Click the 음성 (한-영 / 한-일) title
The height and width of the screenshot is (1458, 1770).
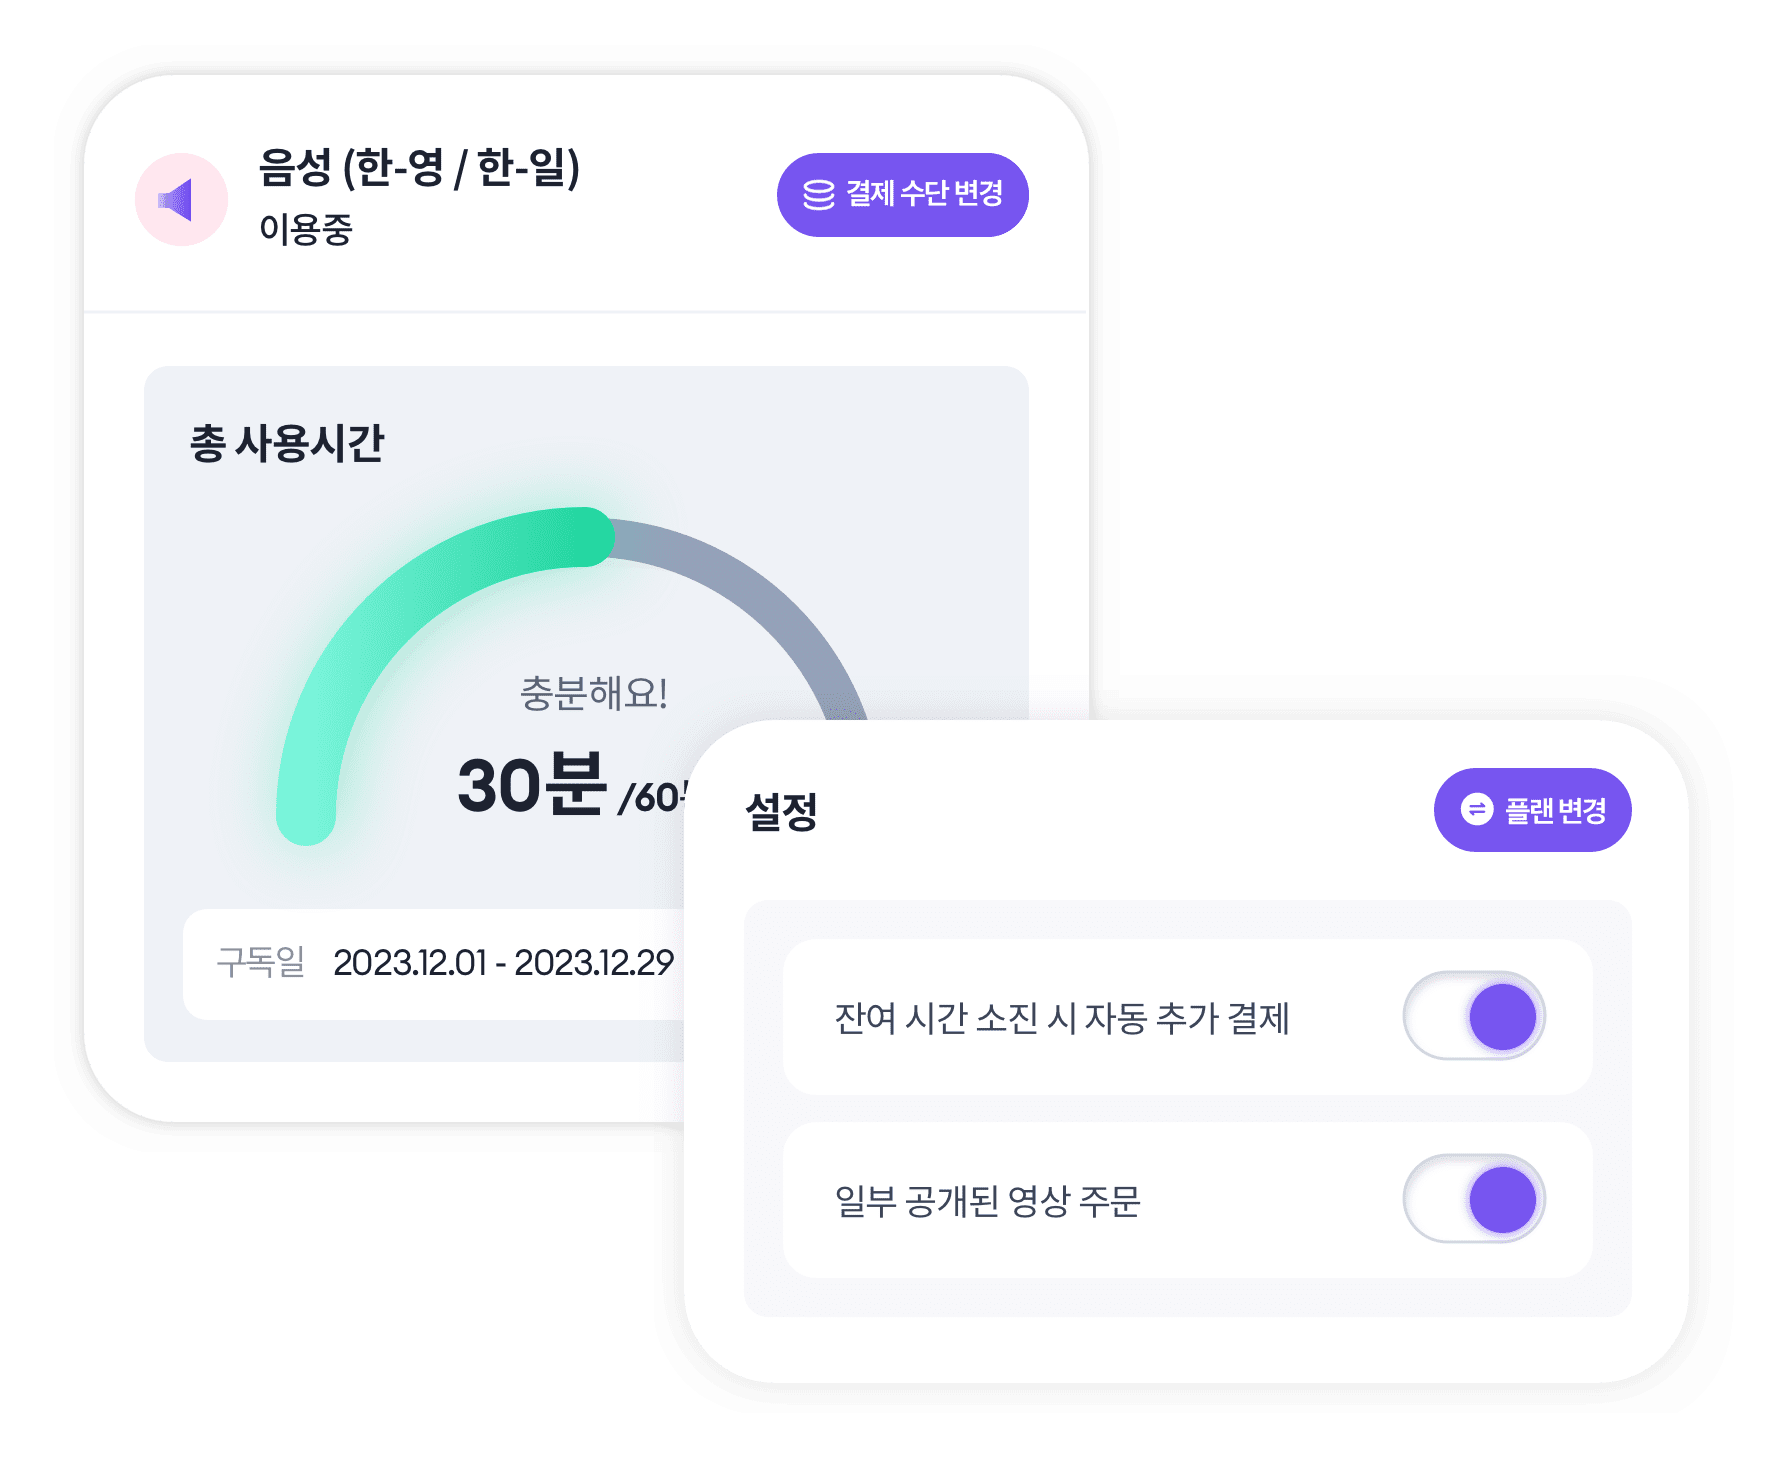(x=419, y=167)
